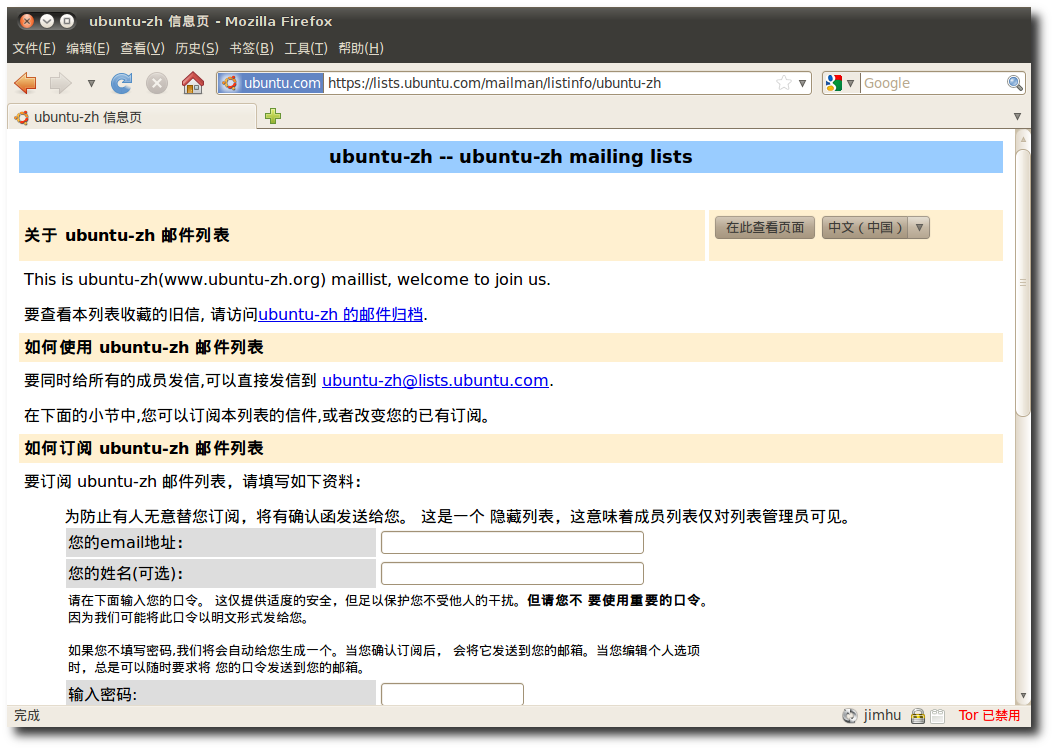The image size is (1054, 750).
Task: Open a new tab with the green plus
Action: (x=273, y=116)
